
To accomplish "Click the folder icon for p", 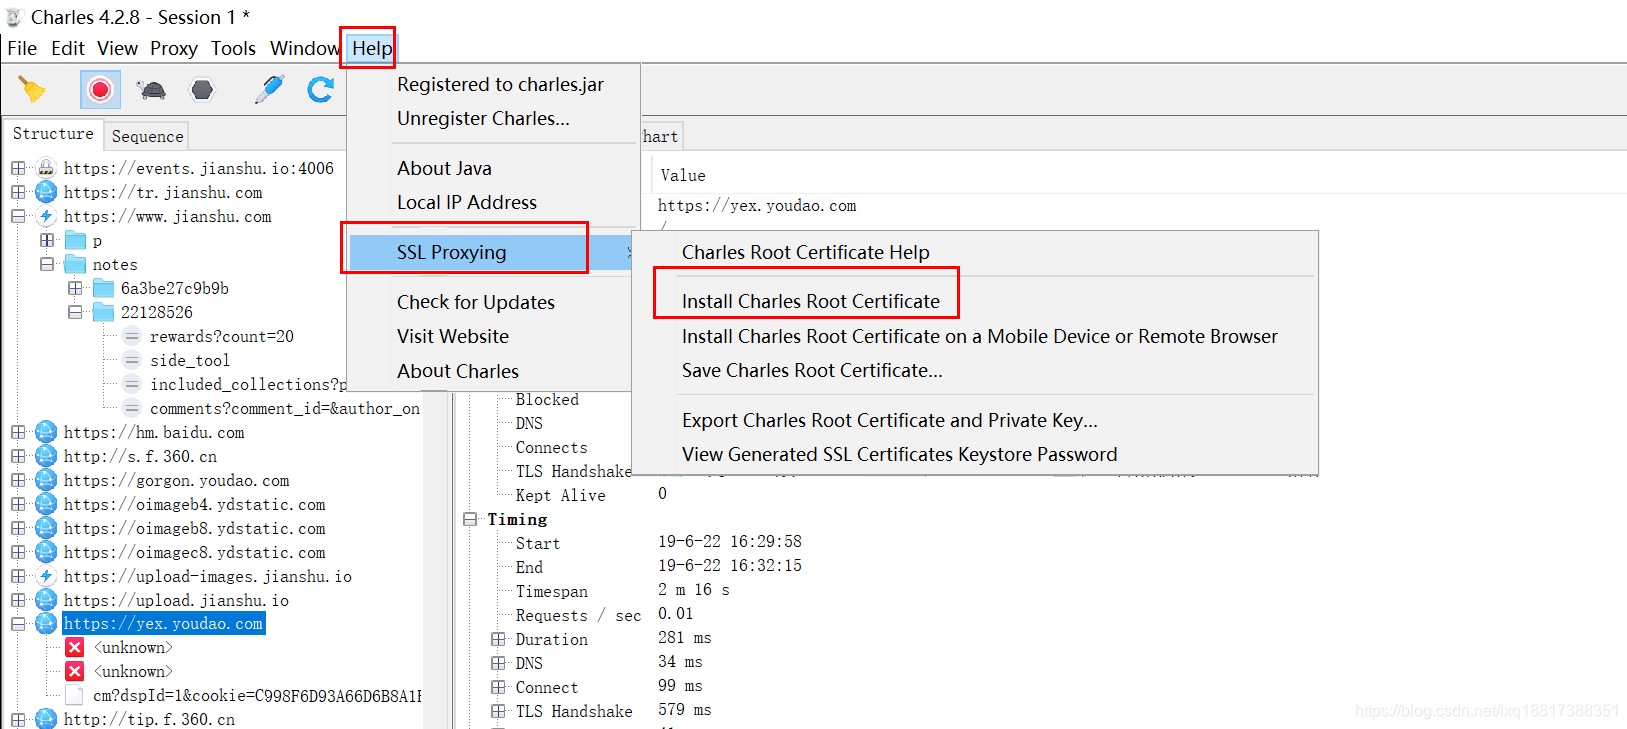I will tap(75, 240).
